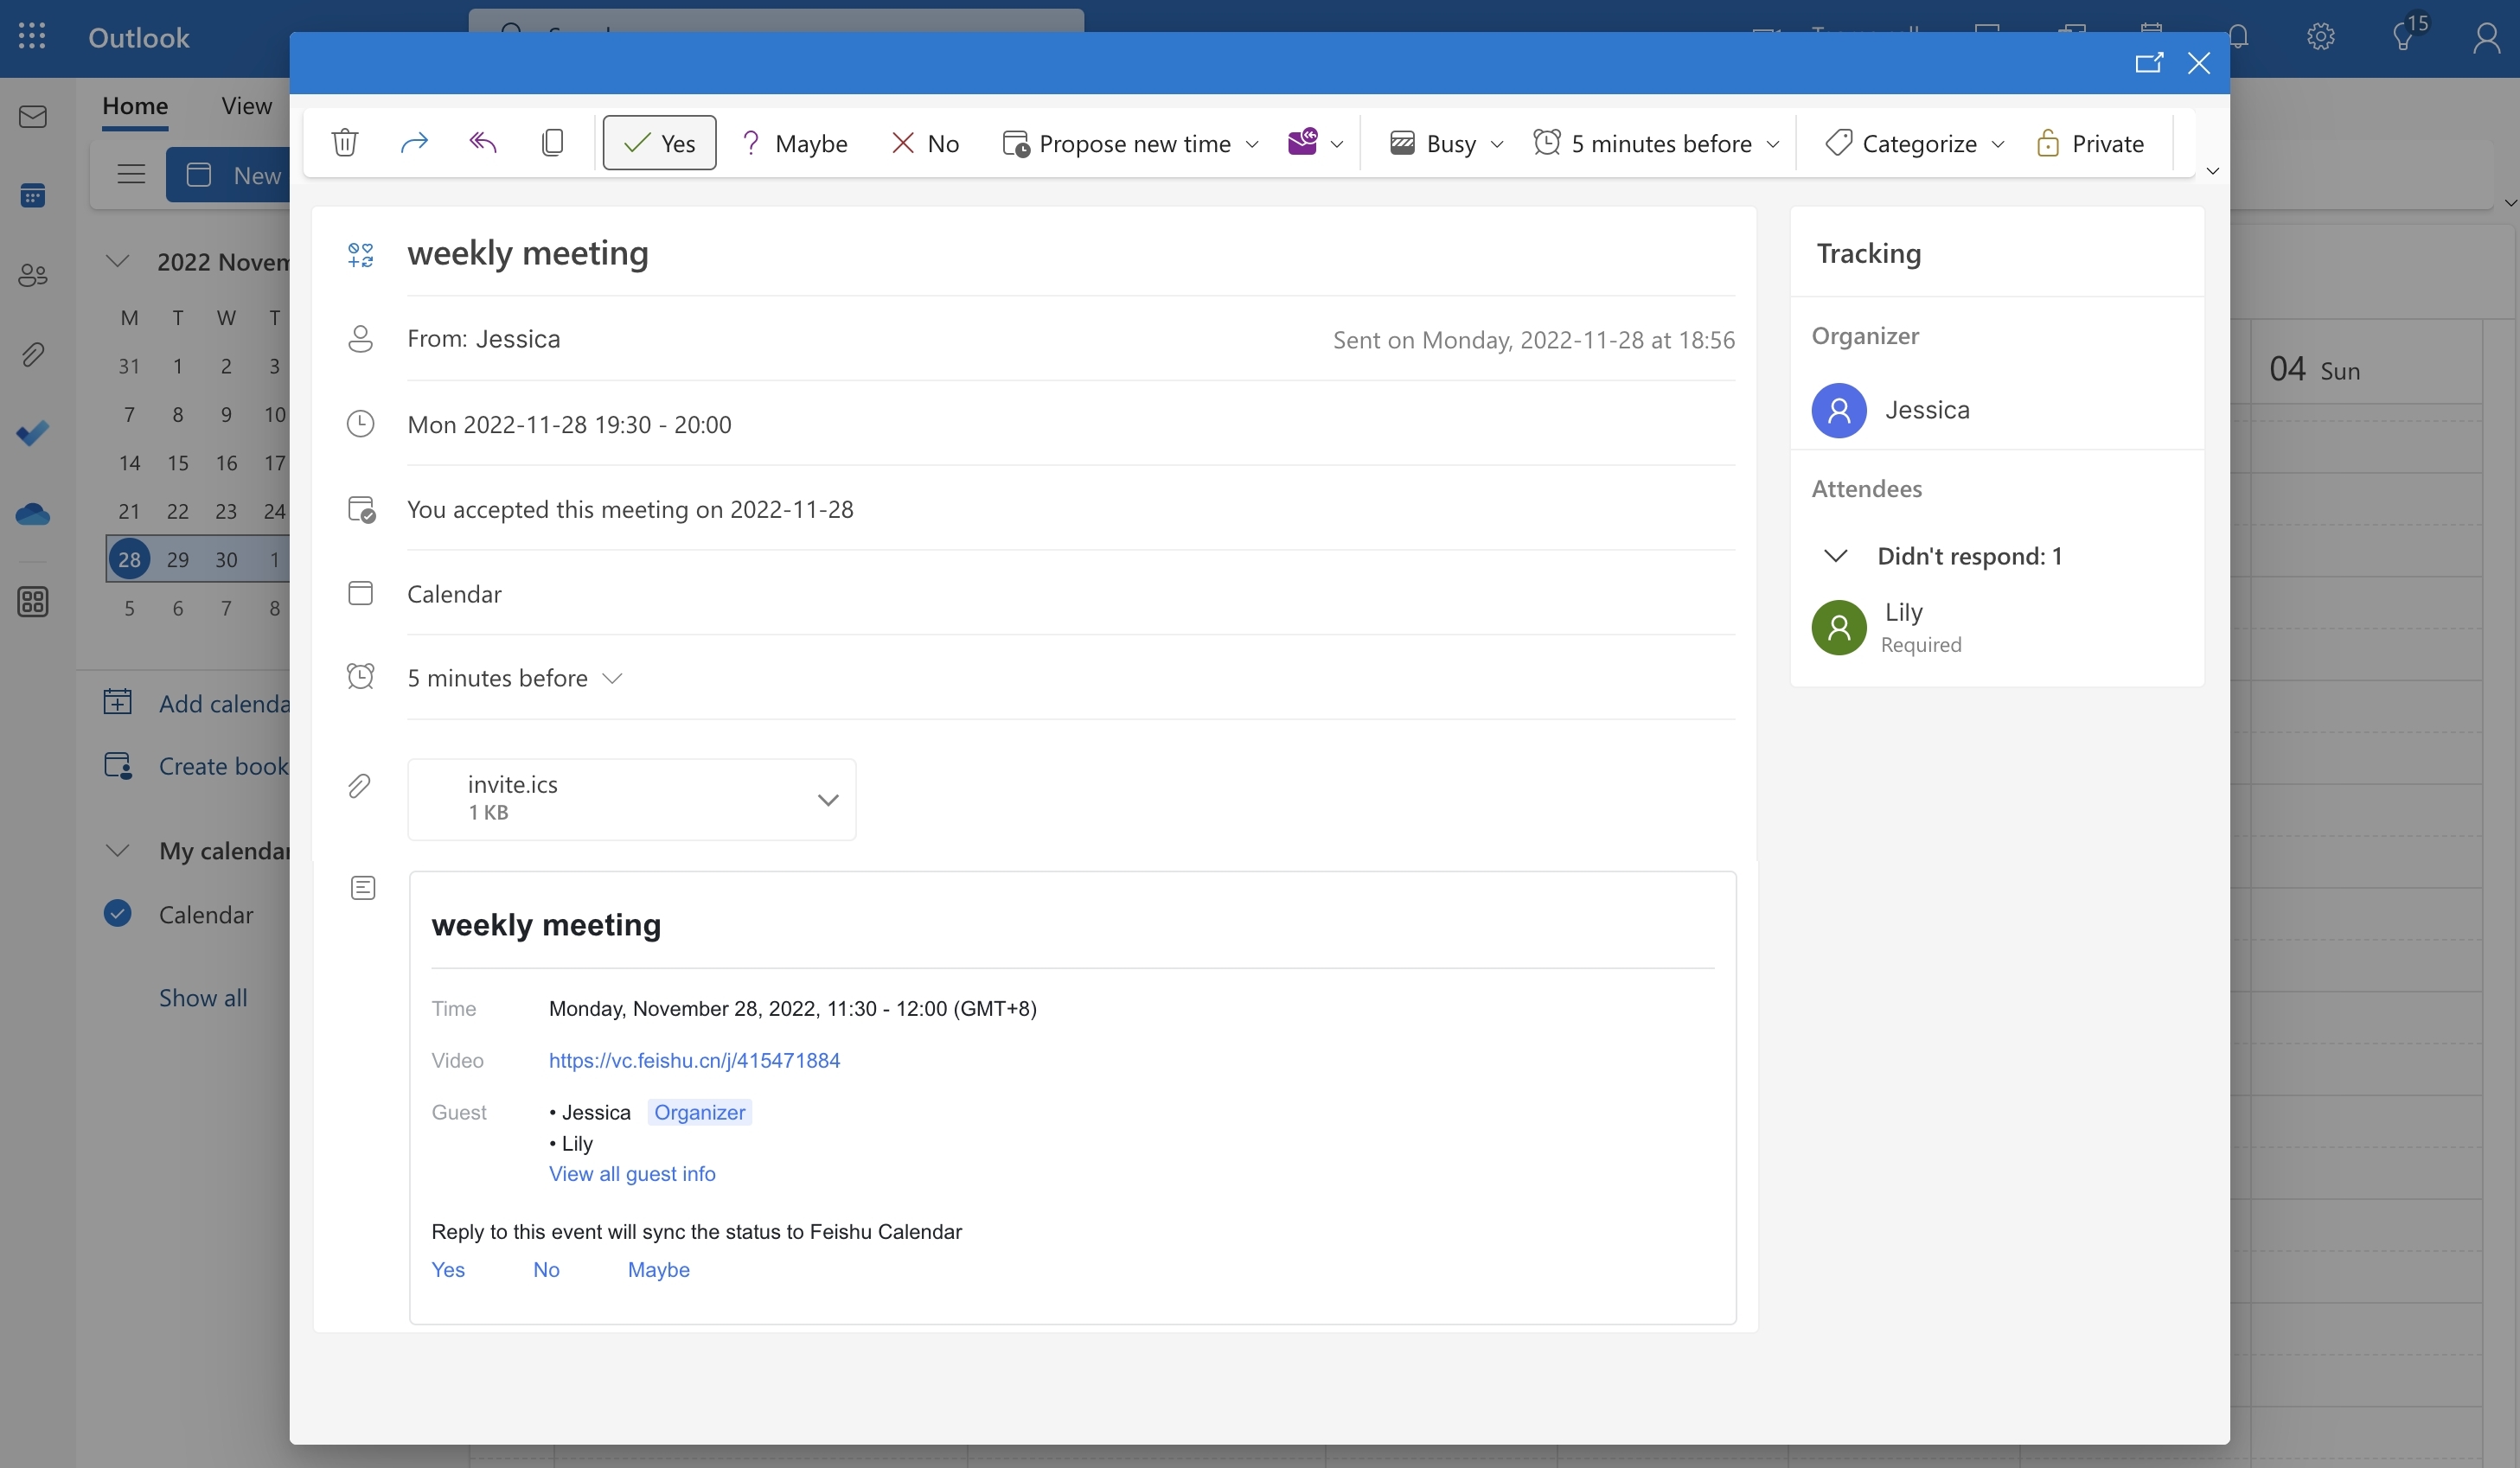Mark the meeting as Private
Screen dimensions: 2520x1468
tap(2092, 143)
